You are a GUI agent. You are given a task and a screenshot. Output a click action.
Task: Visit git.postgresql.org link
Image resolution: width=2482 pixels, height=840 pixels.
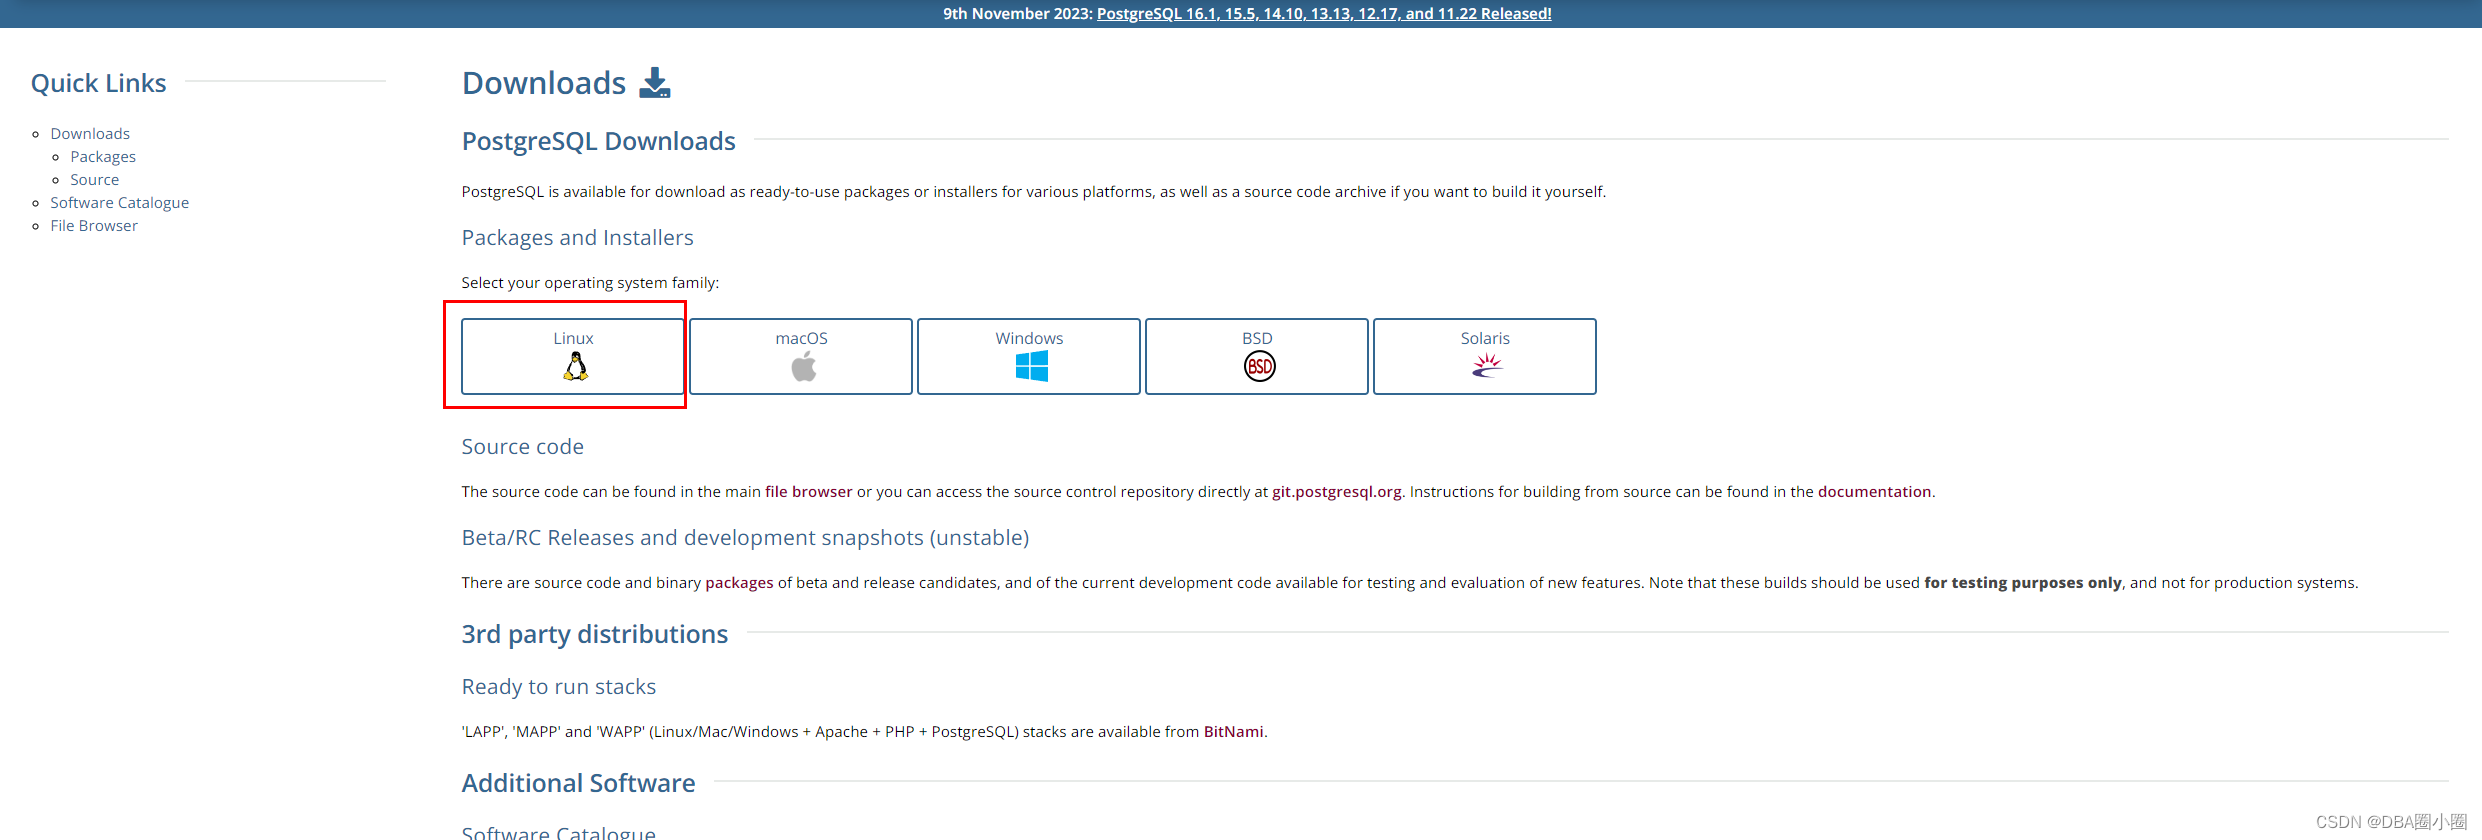pyautogui.click(x=1336, y=491)
